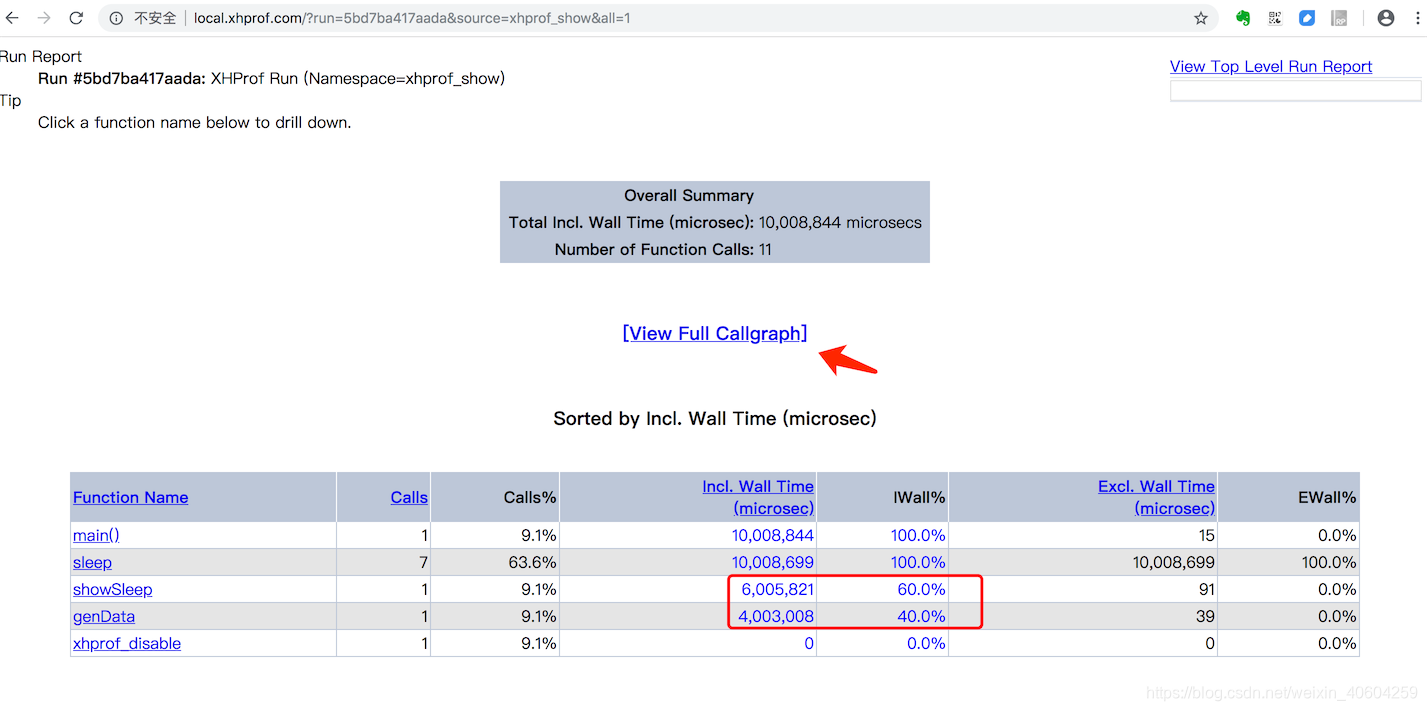Open the Evernote elephant extension
This screenshot has height=711, width=1427.
1243,18
